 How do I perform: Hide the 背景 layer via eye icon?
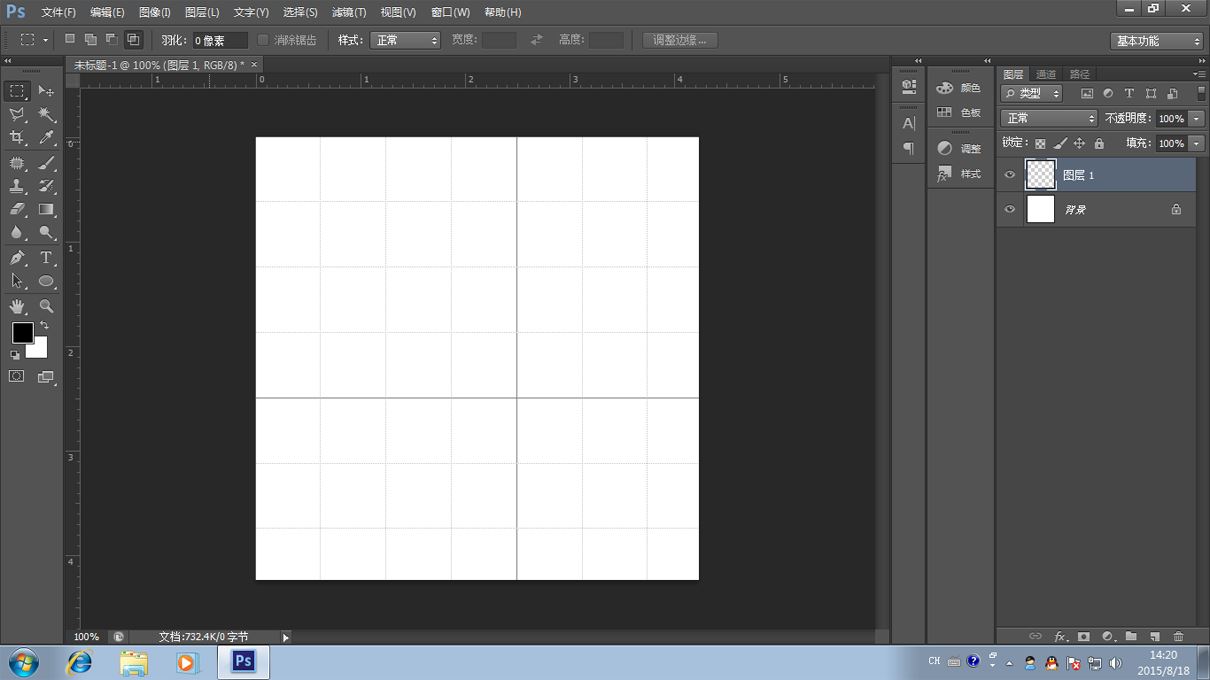coord(1009,209)
